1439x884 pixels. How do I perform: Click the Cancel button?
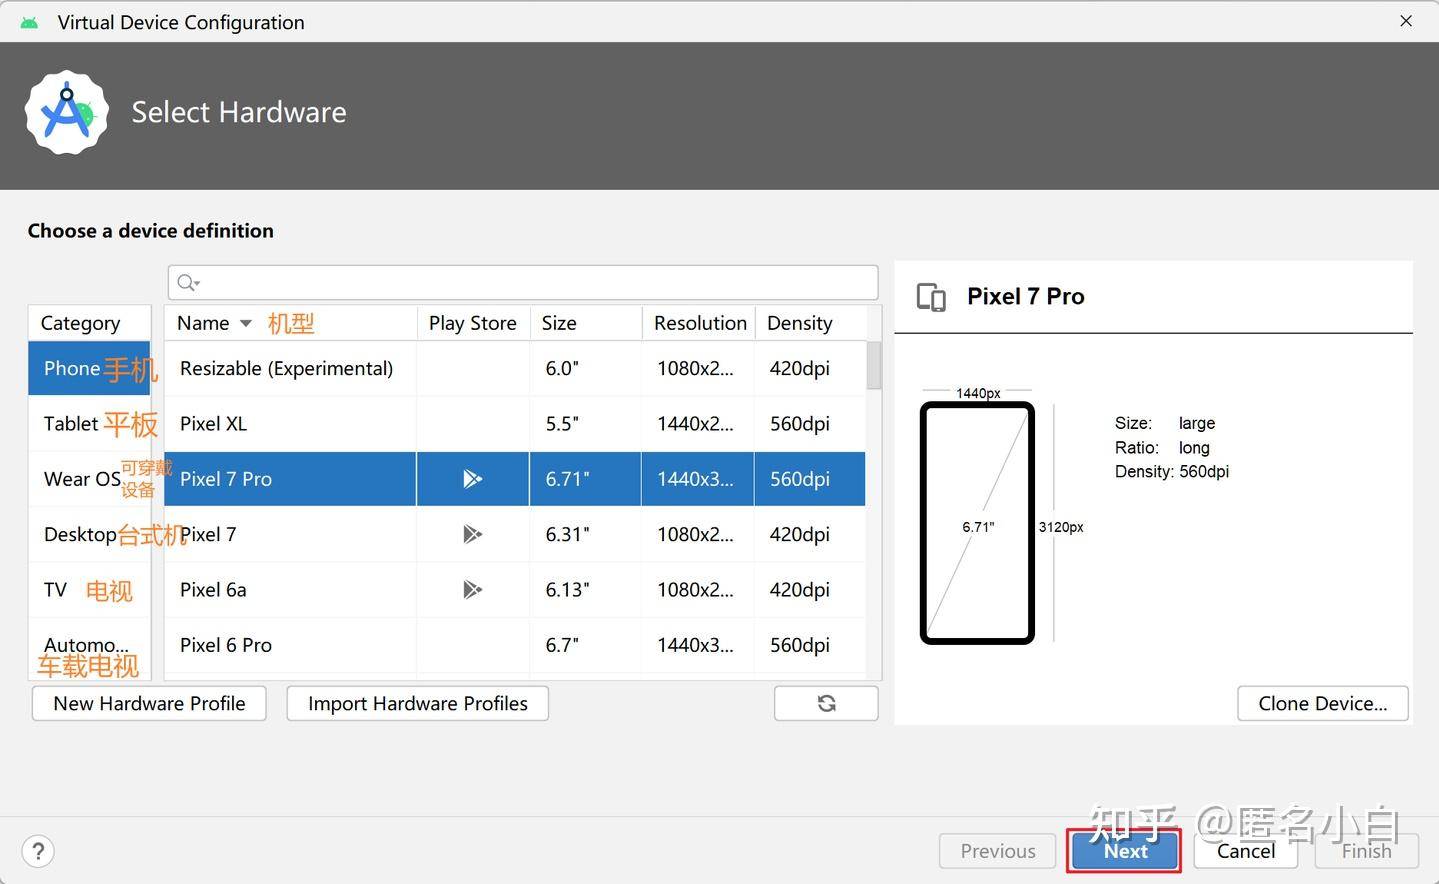click(x=1246, y=851)
